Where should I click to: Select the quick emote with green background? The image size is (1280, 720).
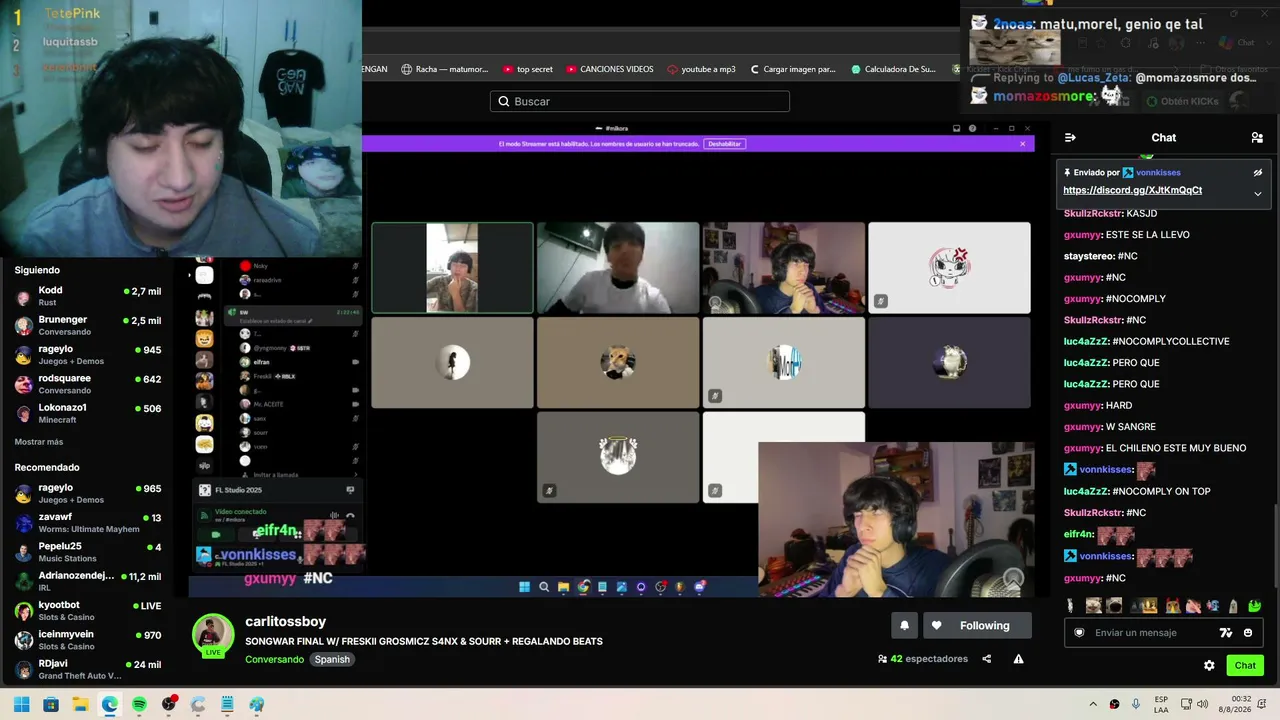[1255, 606]
